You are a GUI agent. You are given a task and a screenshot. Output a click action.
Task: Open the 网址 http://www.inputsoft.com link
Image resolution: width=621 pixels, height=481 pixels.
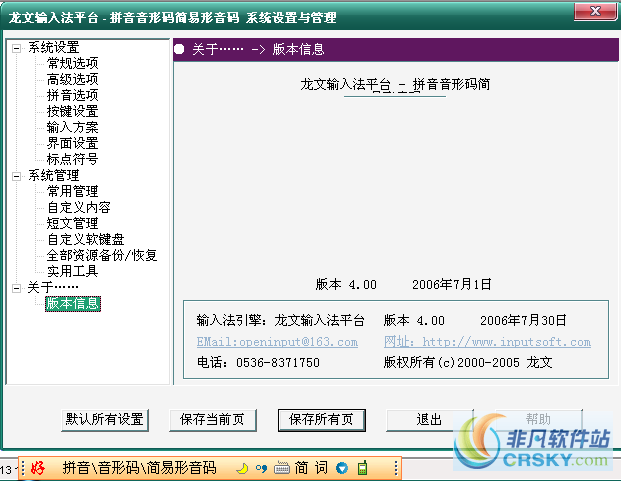(488, 342)
